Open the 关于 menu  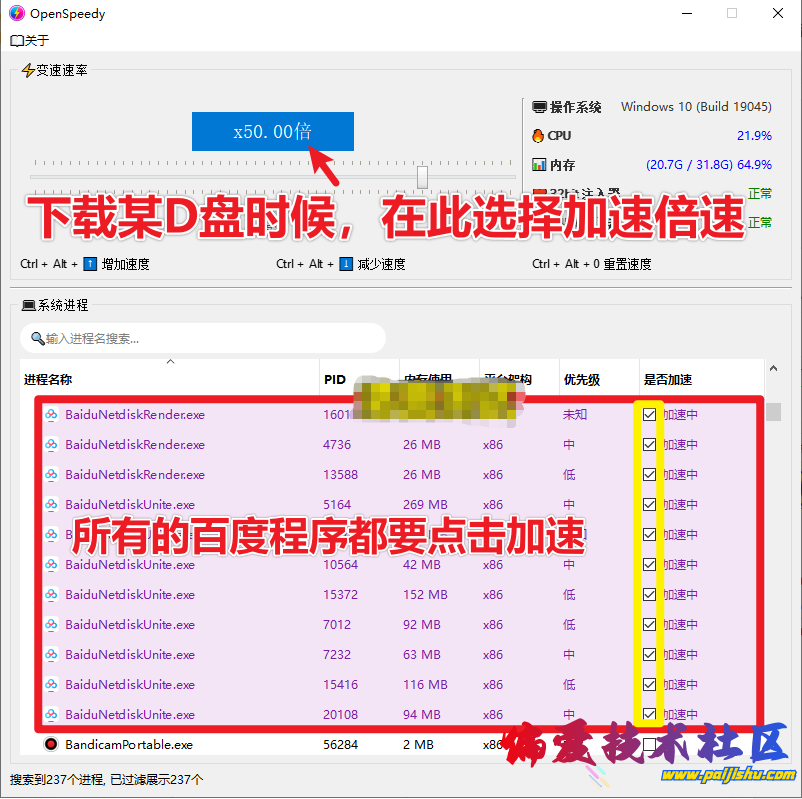click(x=28, y=40)
